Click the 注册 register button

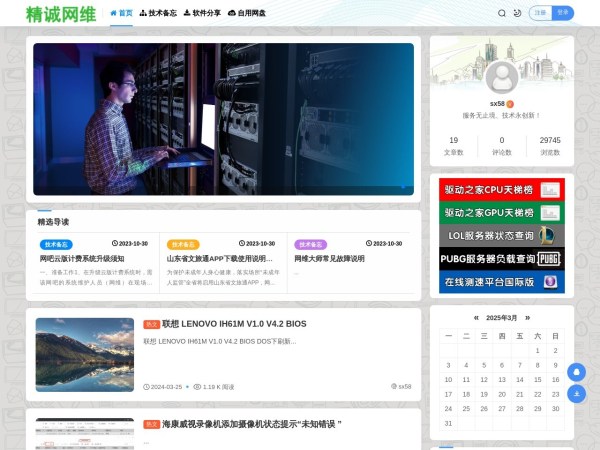(541, 13)
